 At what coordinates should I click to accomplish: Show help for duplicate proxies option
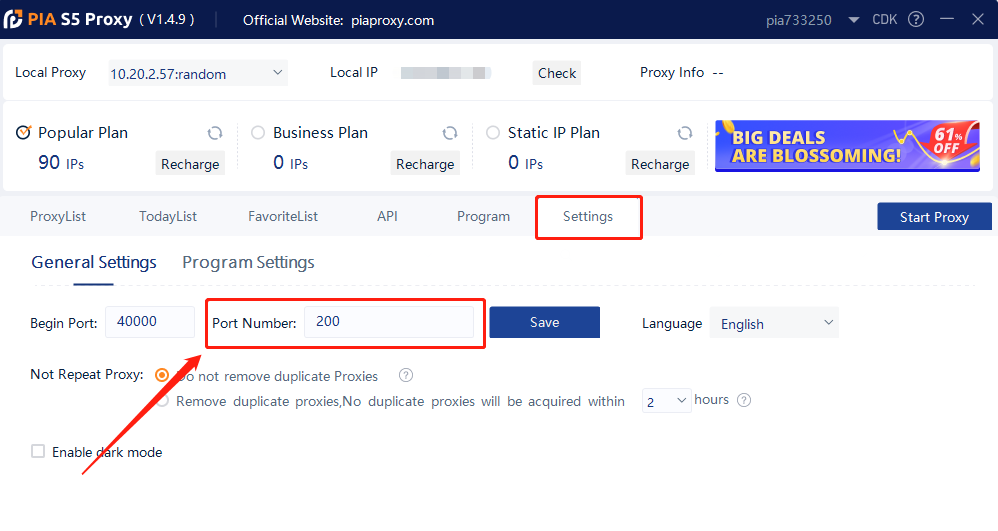pyautogui.click(x=406, y=375)
